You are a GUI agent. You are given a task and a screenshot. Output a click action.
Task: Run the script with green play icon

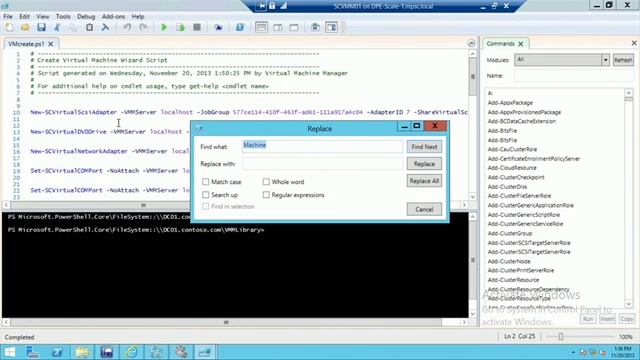pyautogui.click(x=164, y=27)
